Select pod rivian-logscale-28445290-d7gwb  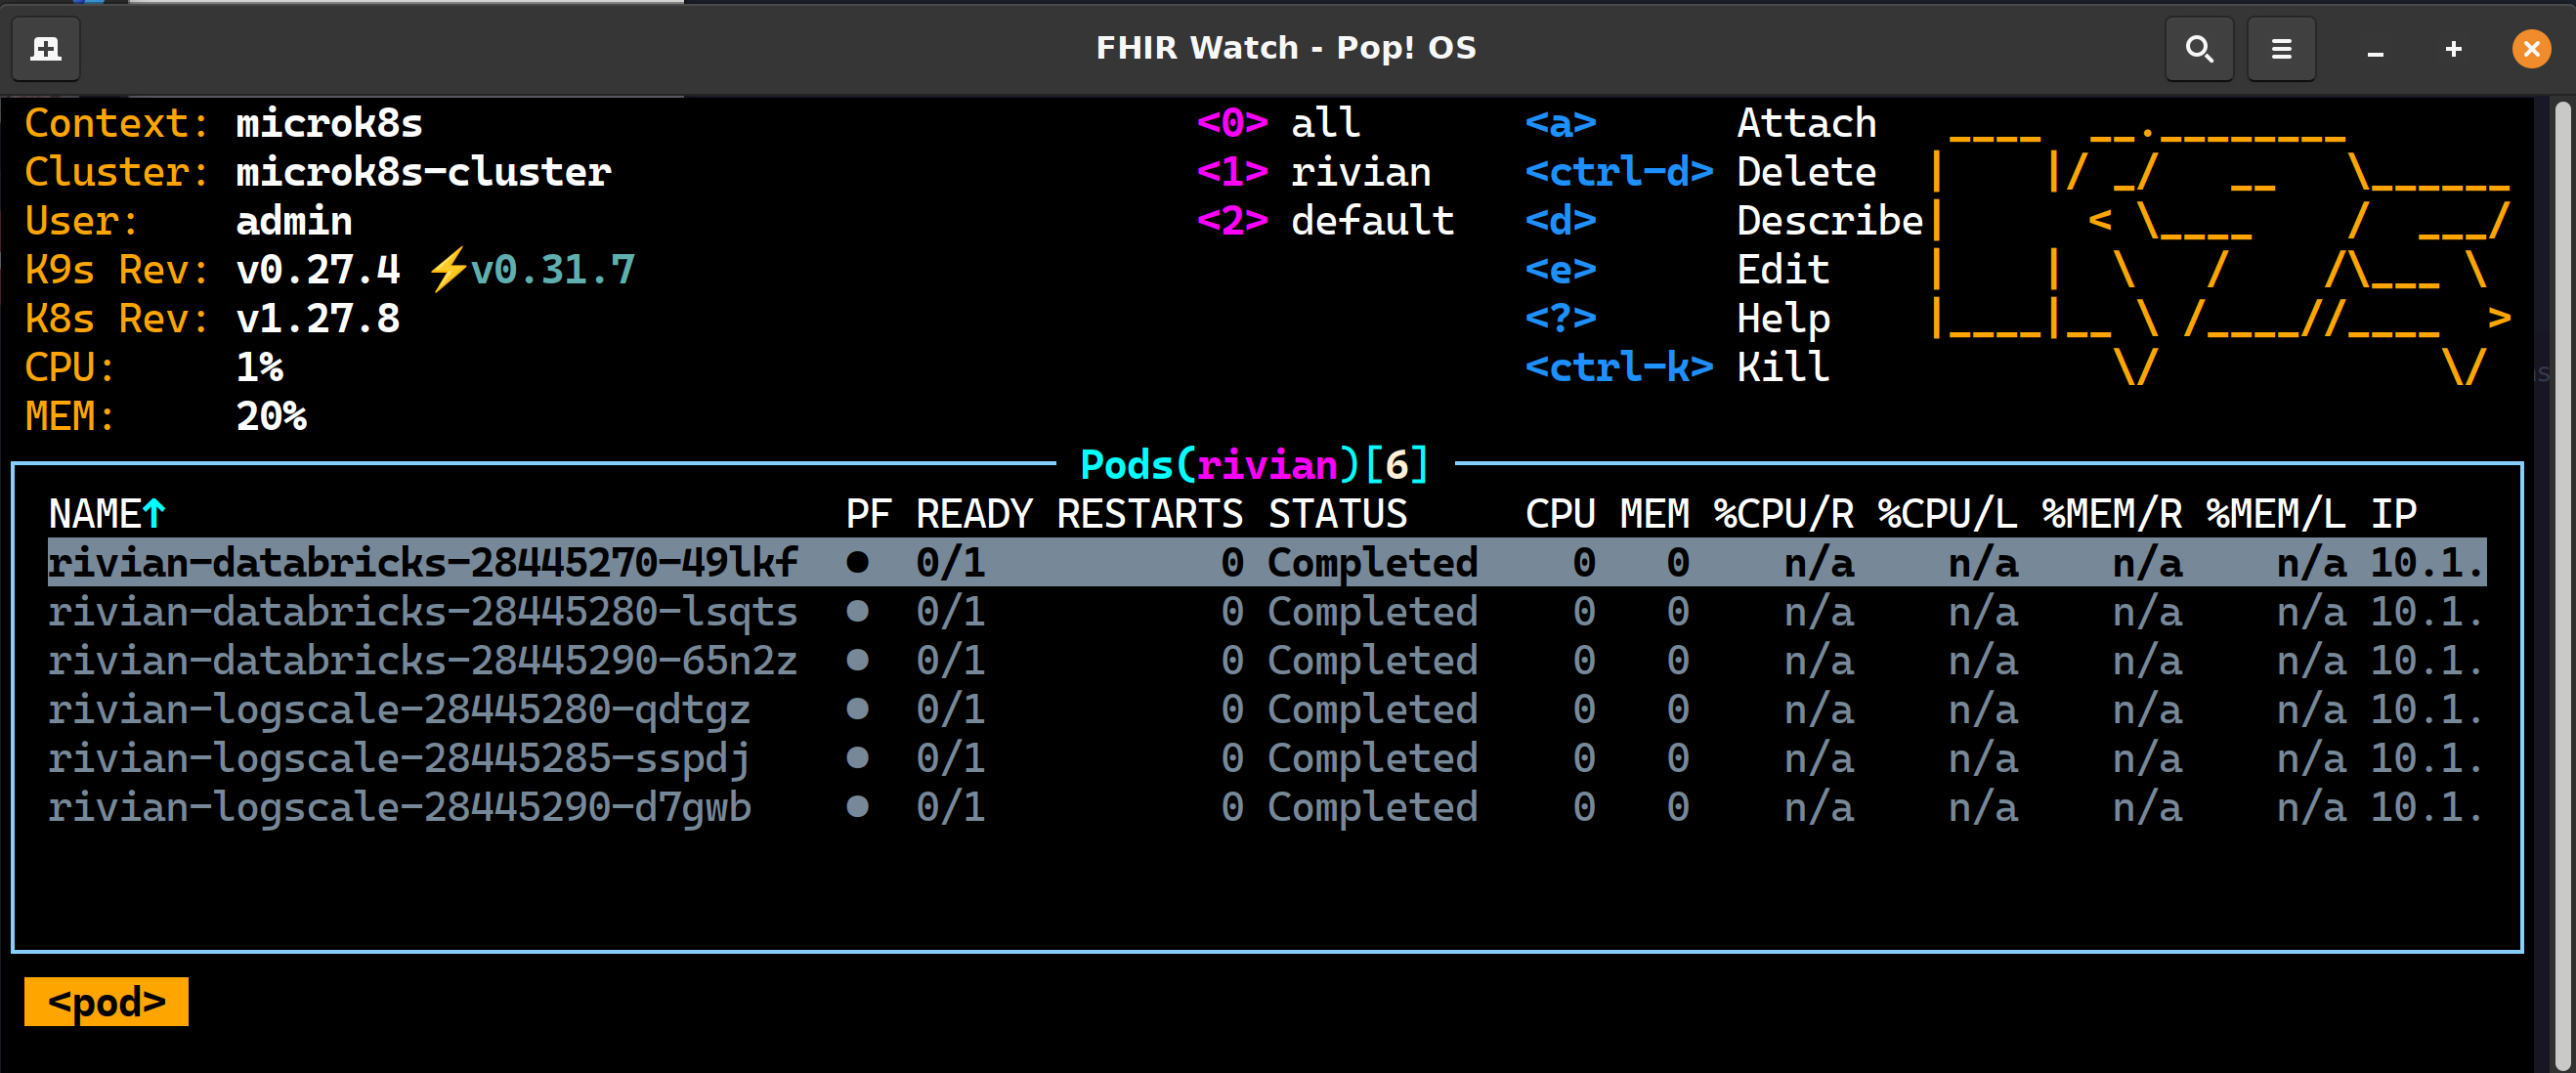(x=400, y=807)
